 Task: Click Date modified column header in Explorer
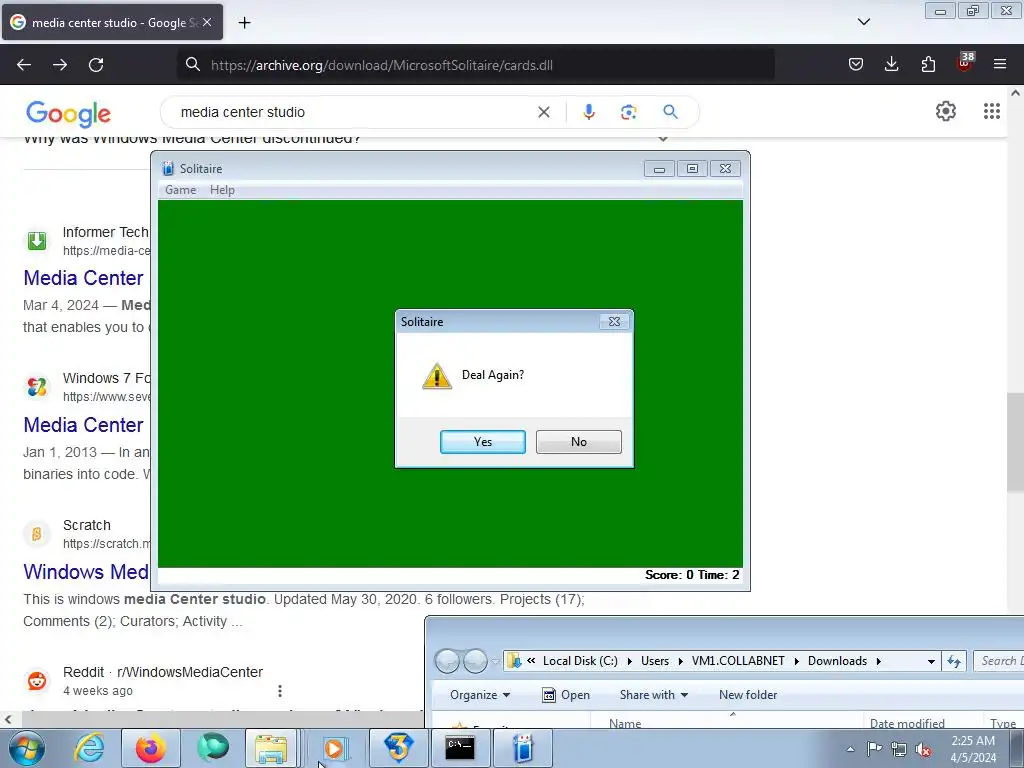(907, 723)
